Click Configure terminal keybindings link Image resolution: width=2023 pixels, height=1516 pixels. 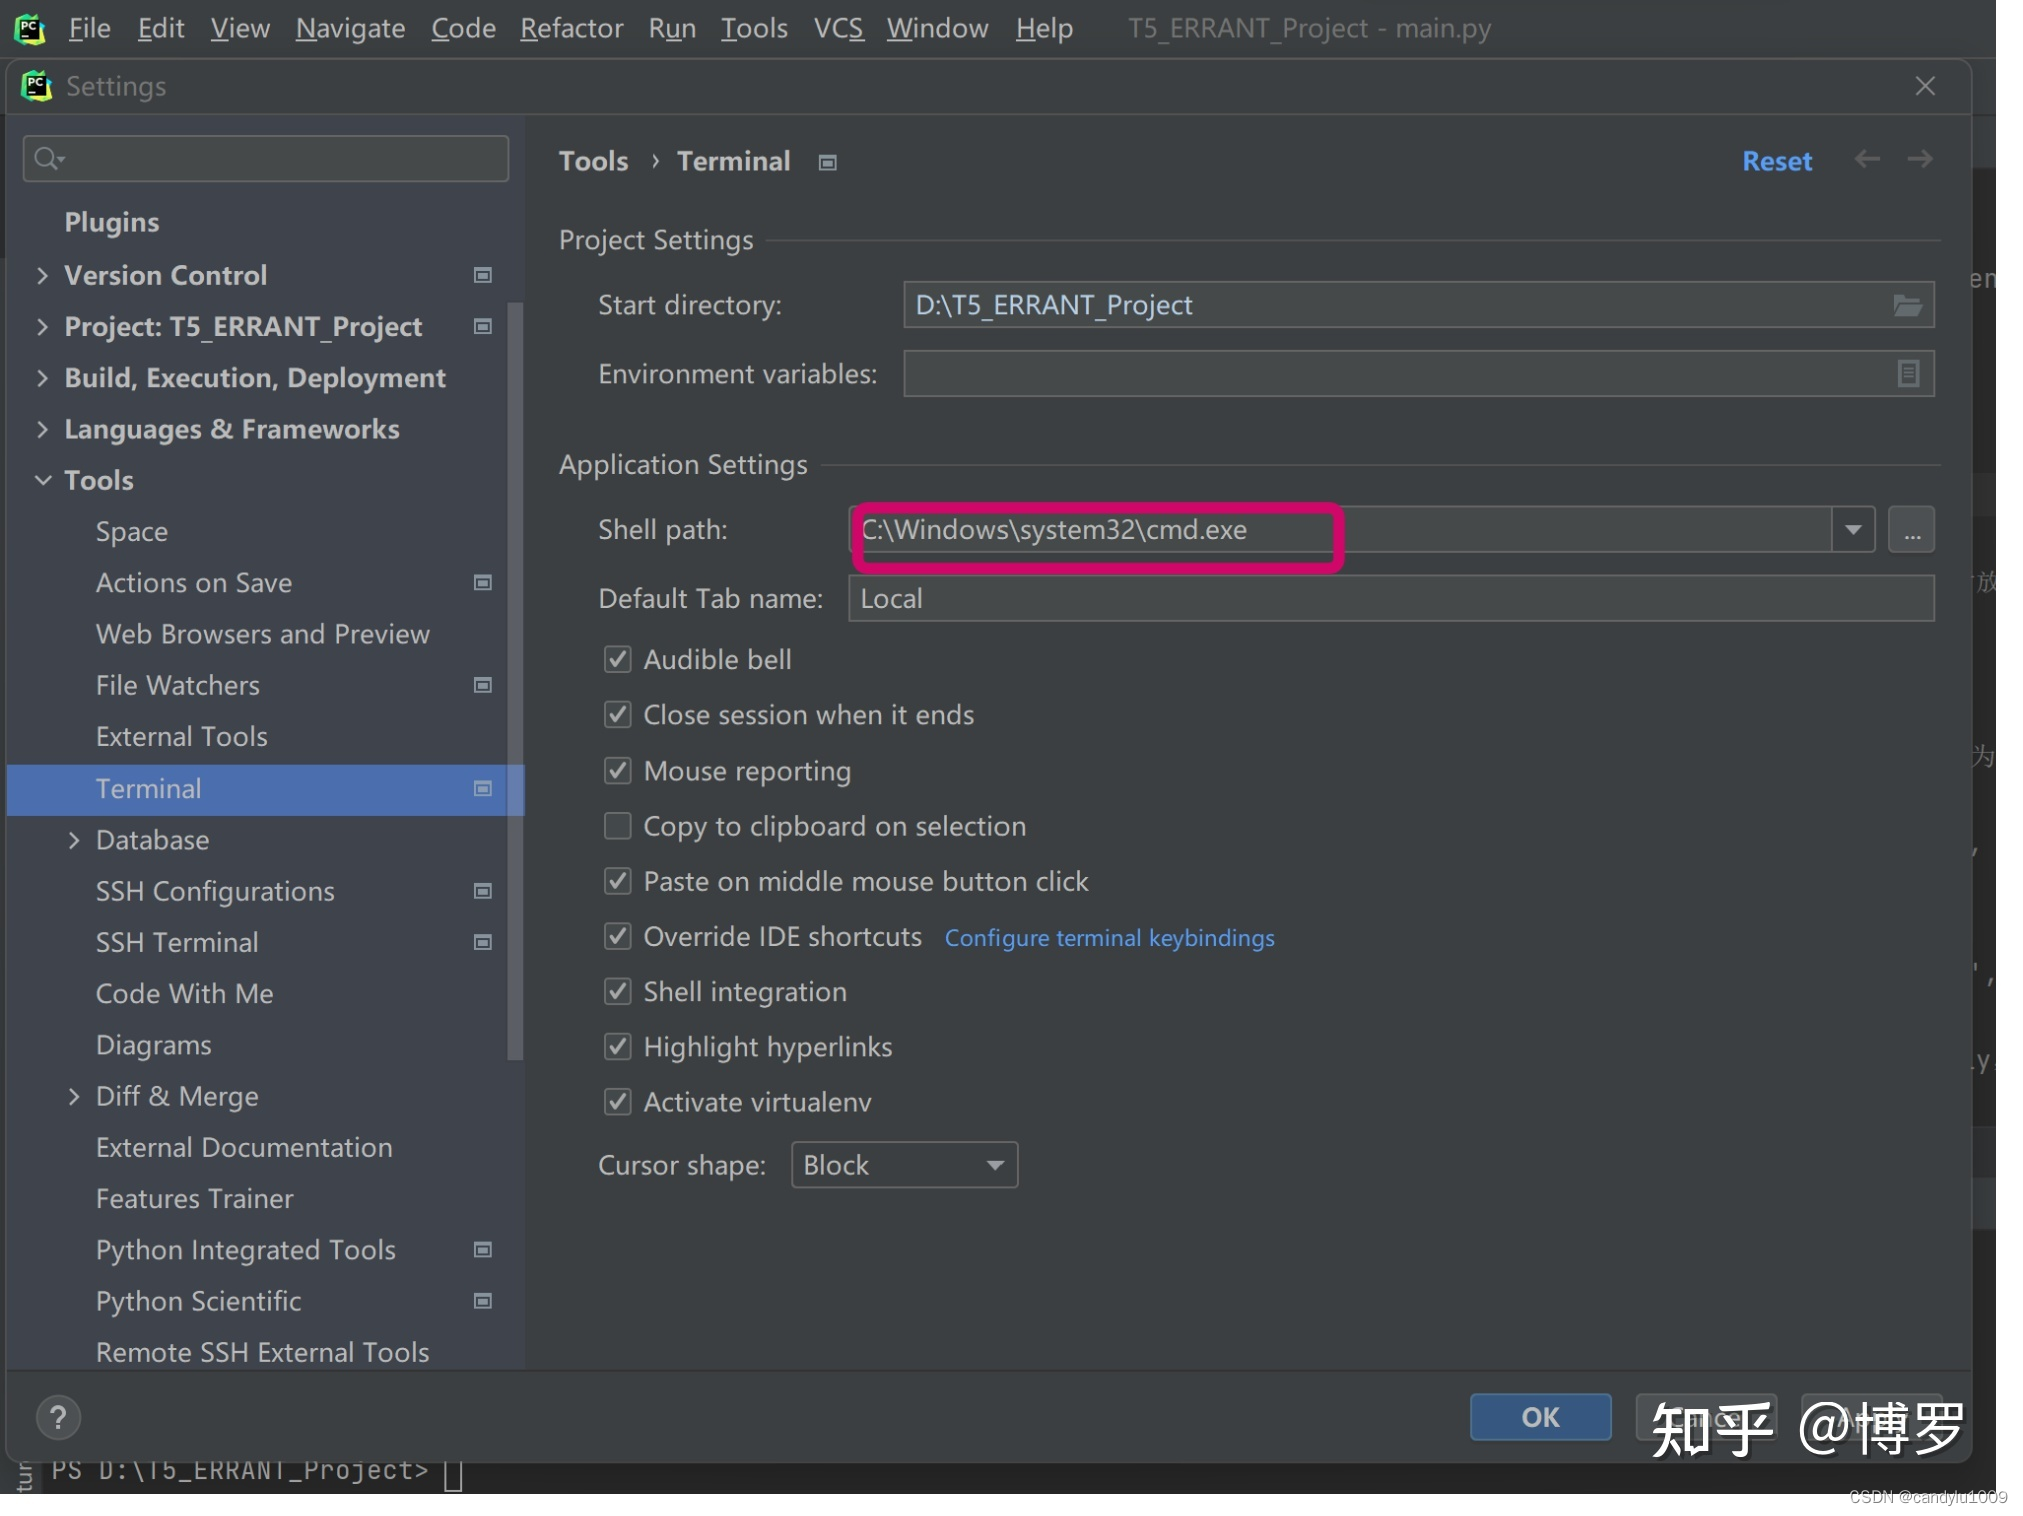pyautogui.click(x=1109, y=936)
